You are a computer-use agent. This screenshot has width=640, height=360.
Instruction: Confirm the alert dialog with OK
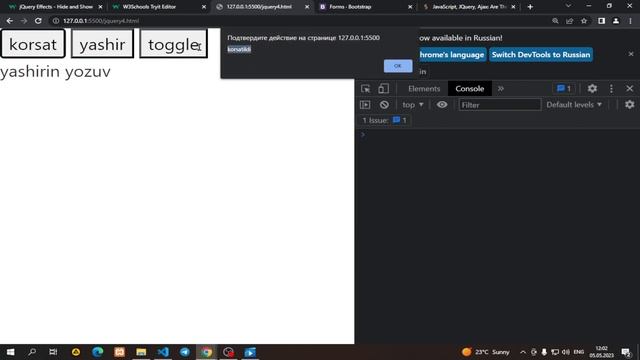[x=398, y=66]
